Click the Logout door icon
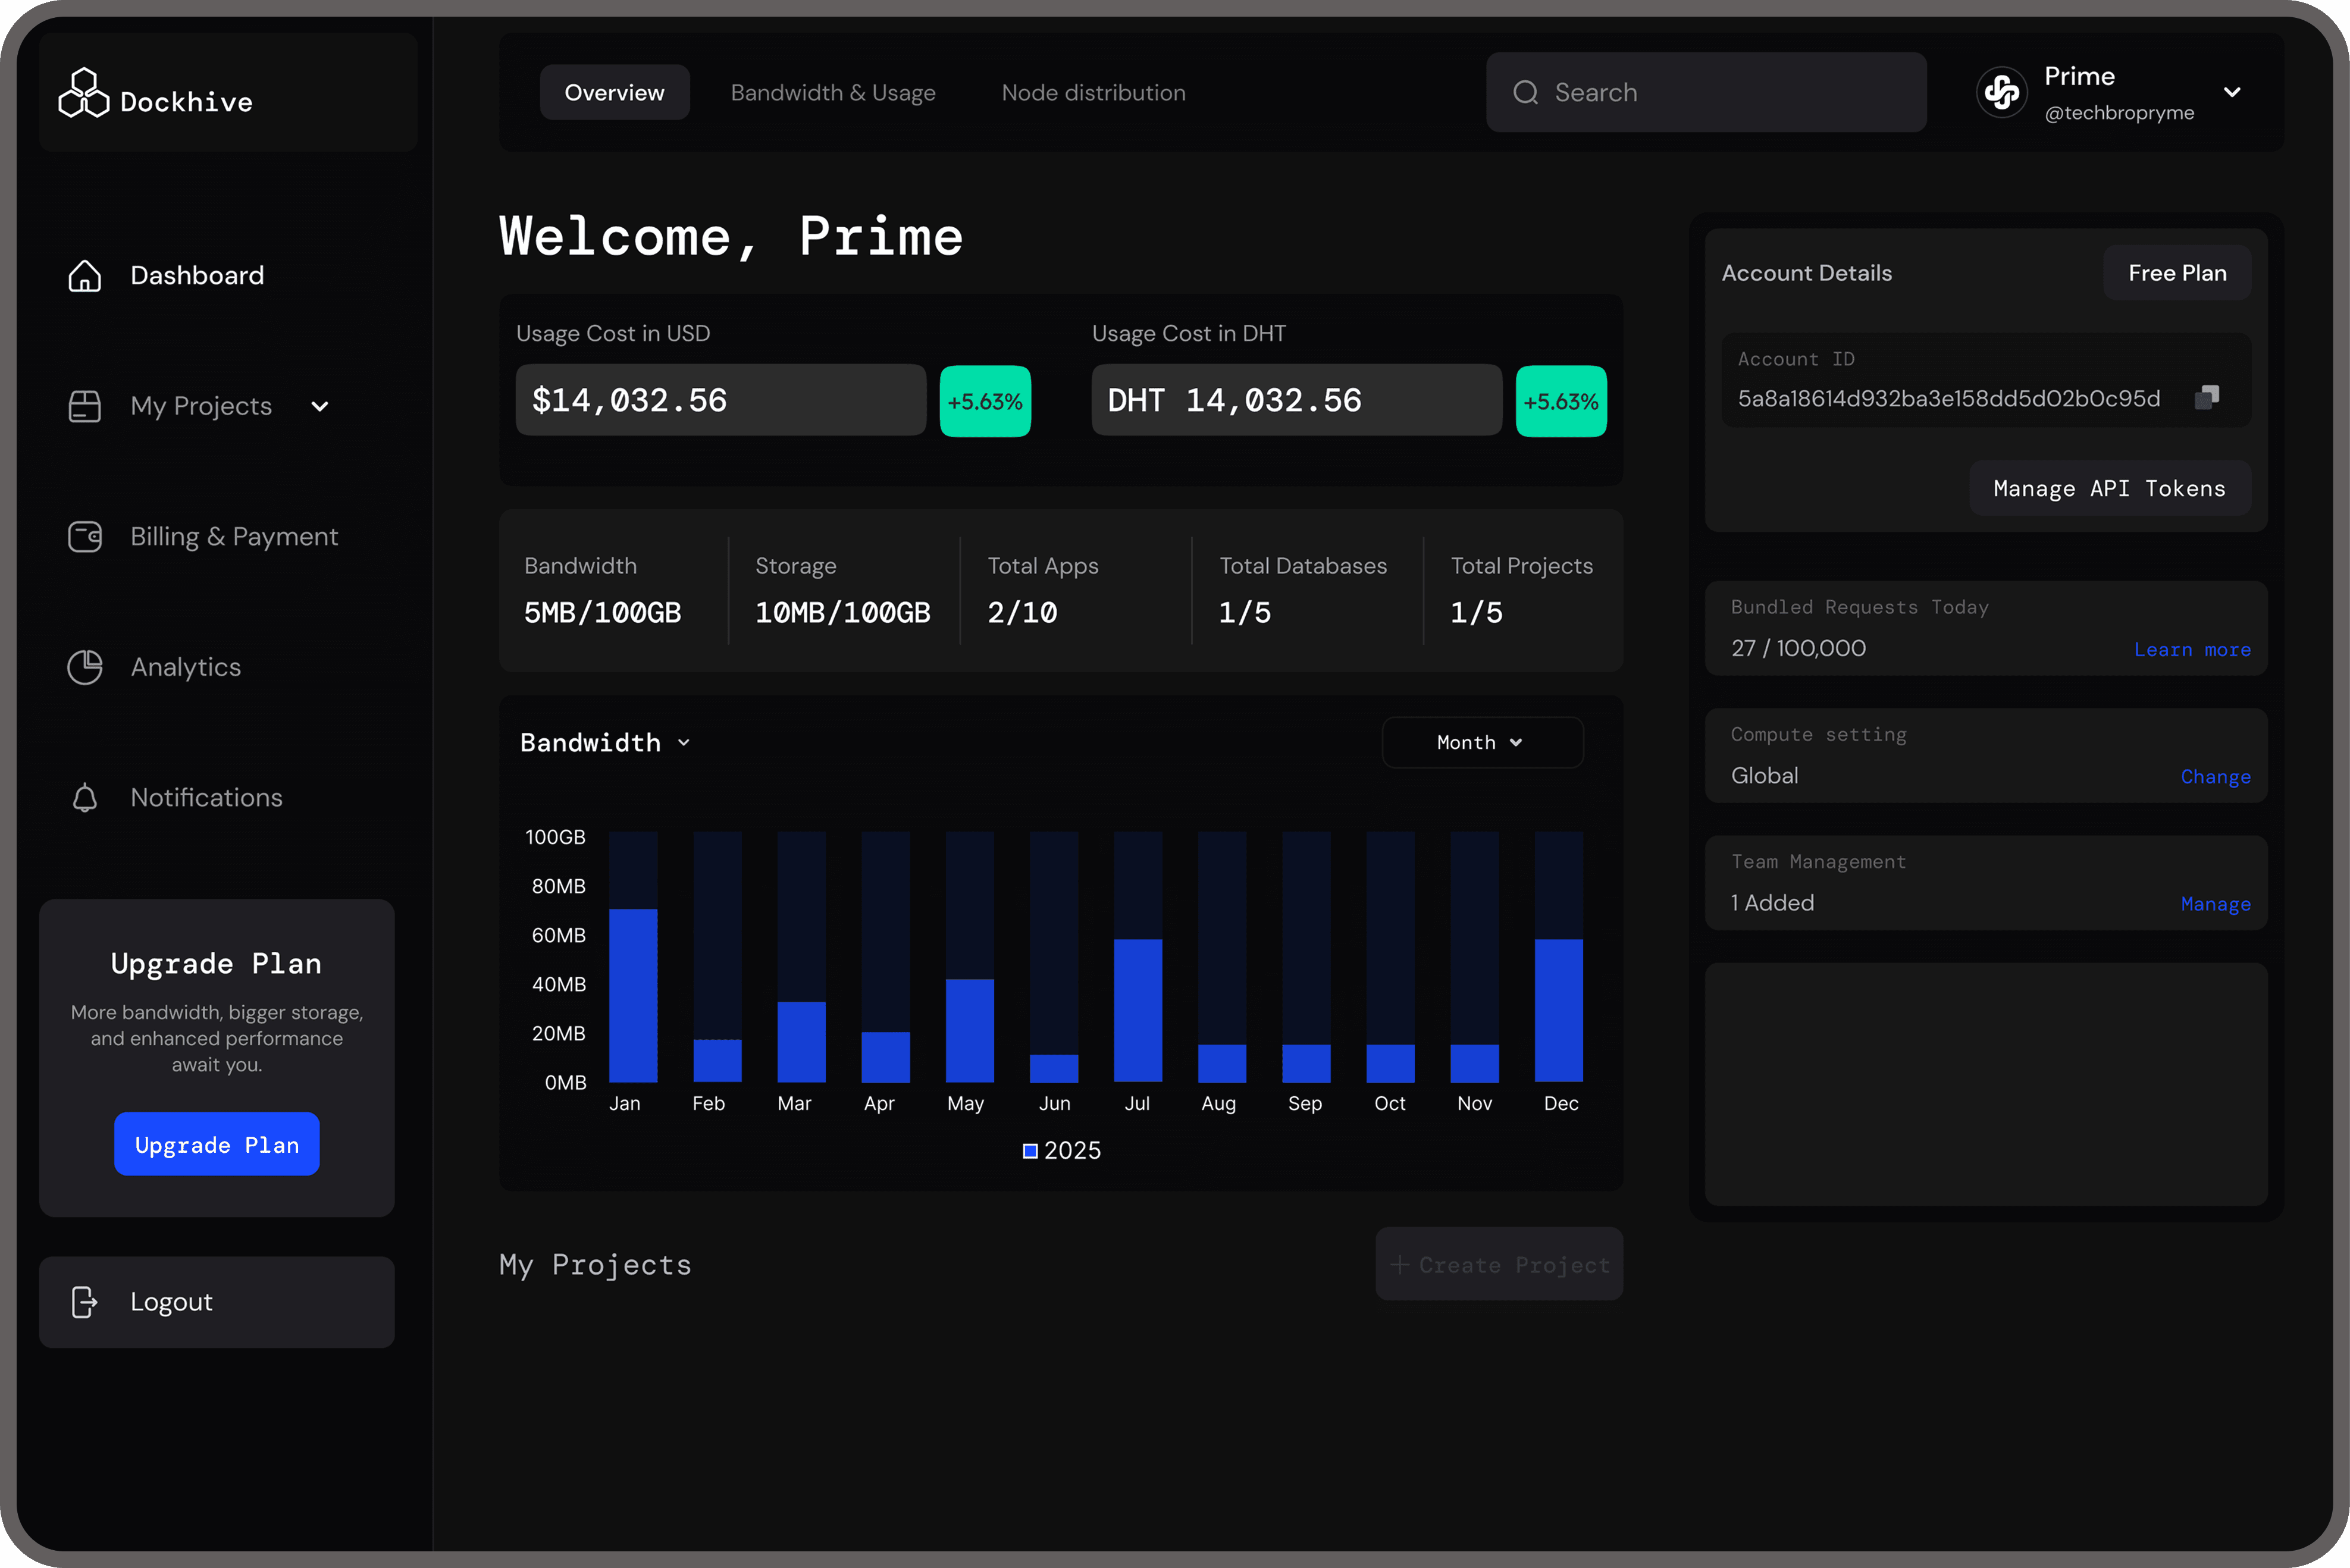 [85, 1302]
